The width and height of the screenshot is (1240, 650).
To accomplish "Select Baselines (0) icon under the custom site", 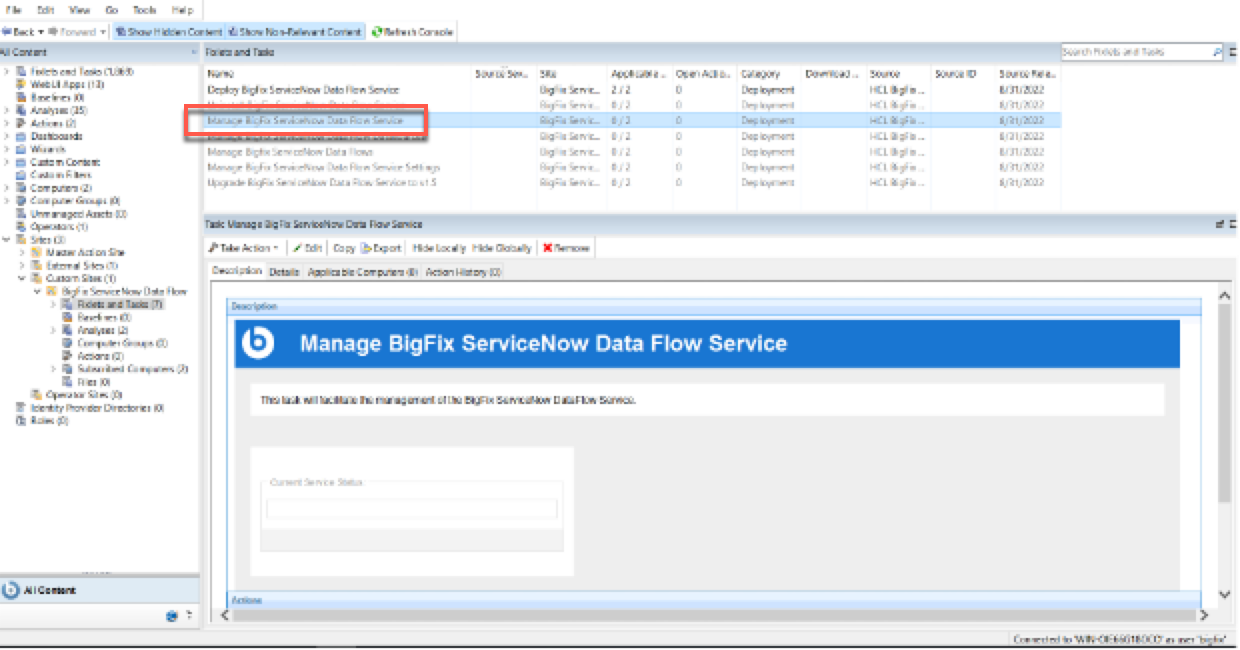I will coord(68,317).
